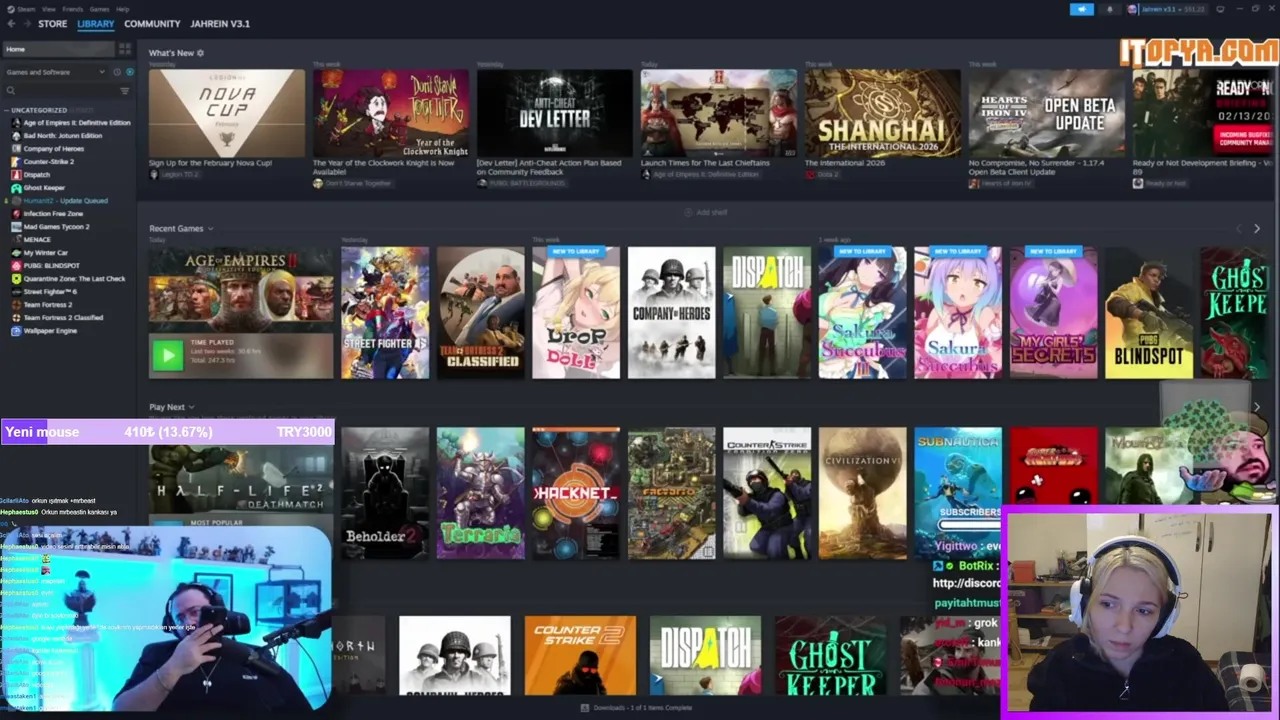Toggle the ready-to-play filter icon
This screenshot has height=720, width=1280.
coord(129,72)
